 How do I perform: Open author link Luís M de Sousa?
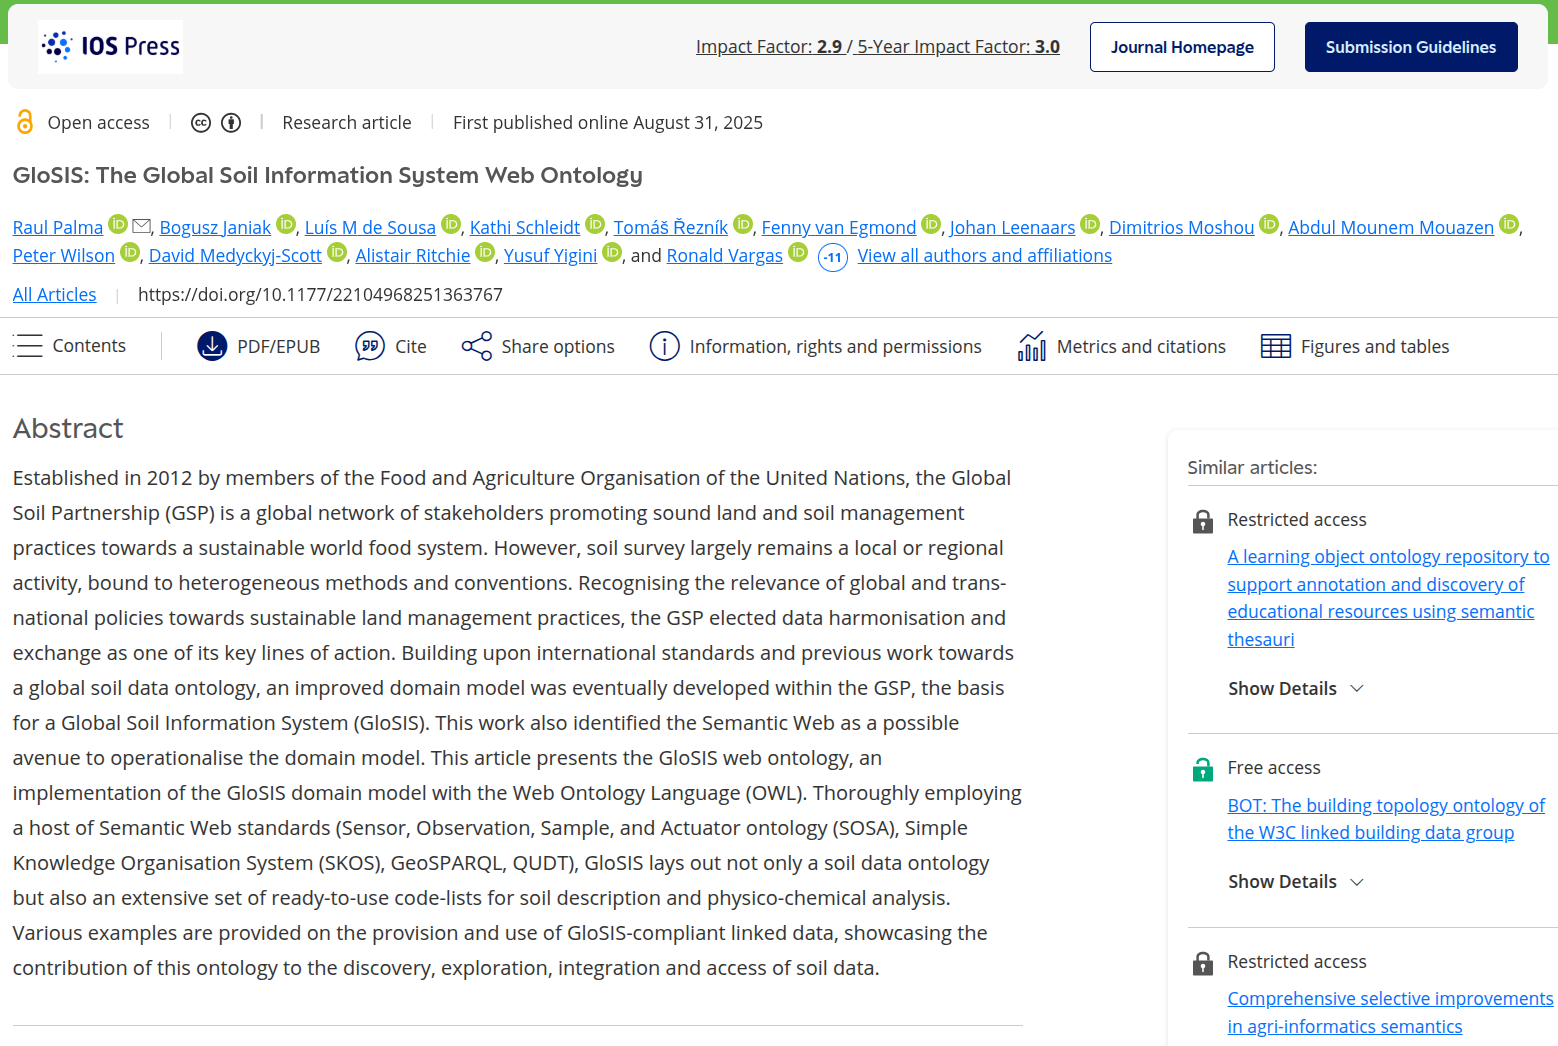coord(370,228)
